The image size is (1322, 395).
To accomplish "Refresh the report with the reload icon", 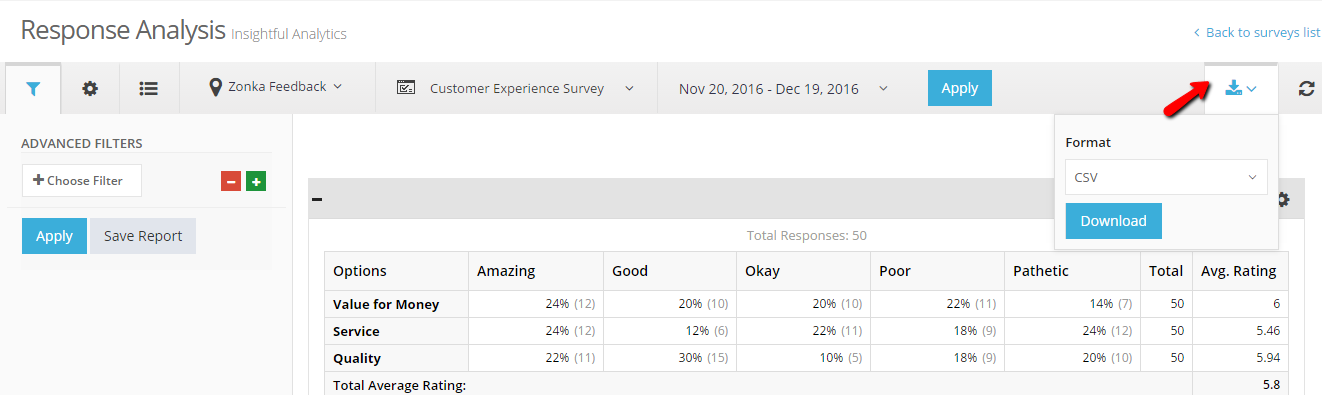I will (1306, 88).
